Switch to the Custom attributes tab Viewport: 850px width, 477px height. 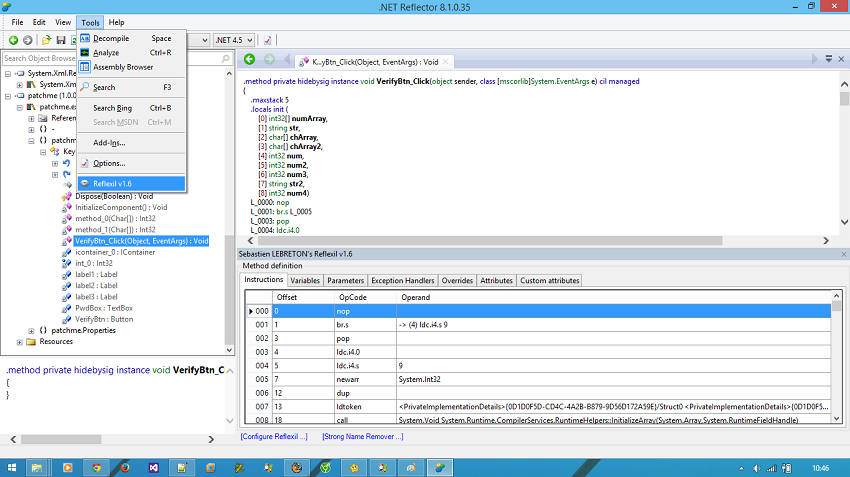click(x=550, y=280)
